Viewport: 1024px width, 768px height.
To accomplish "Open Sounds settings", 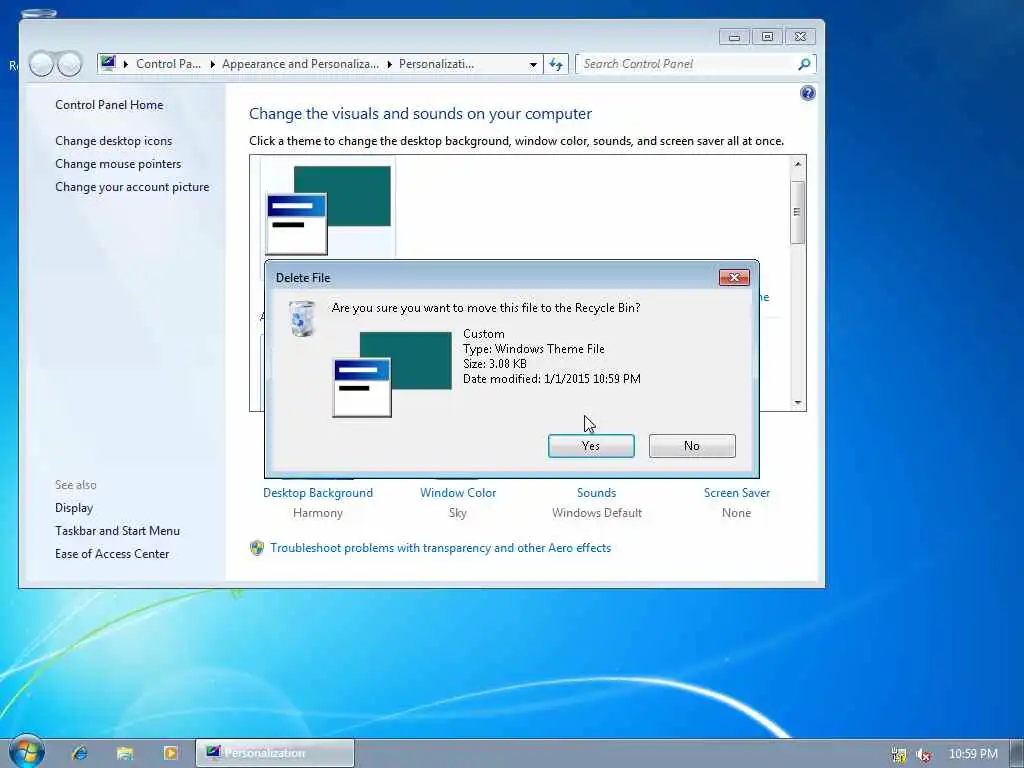I will tap(596, 493).
